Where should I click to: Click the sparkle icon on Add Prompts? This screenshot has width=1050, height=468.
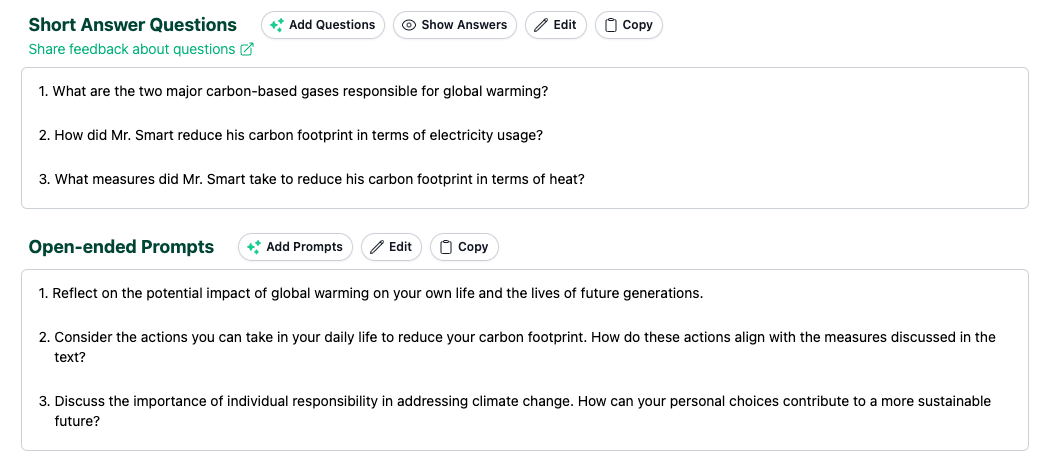[253, 247]
